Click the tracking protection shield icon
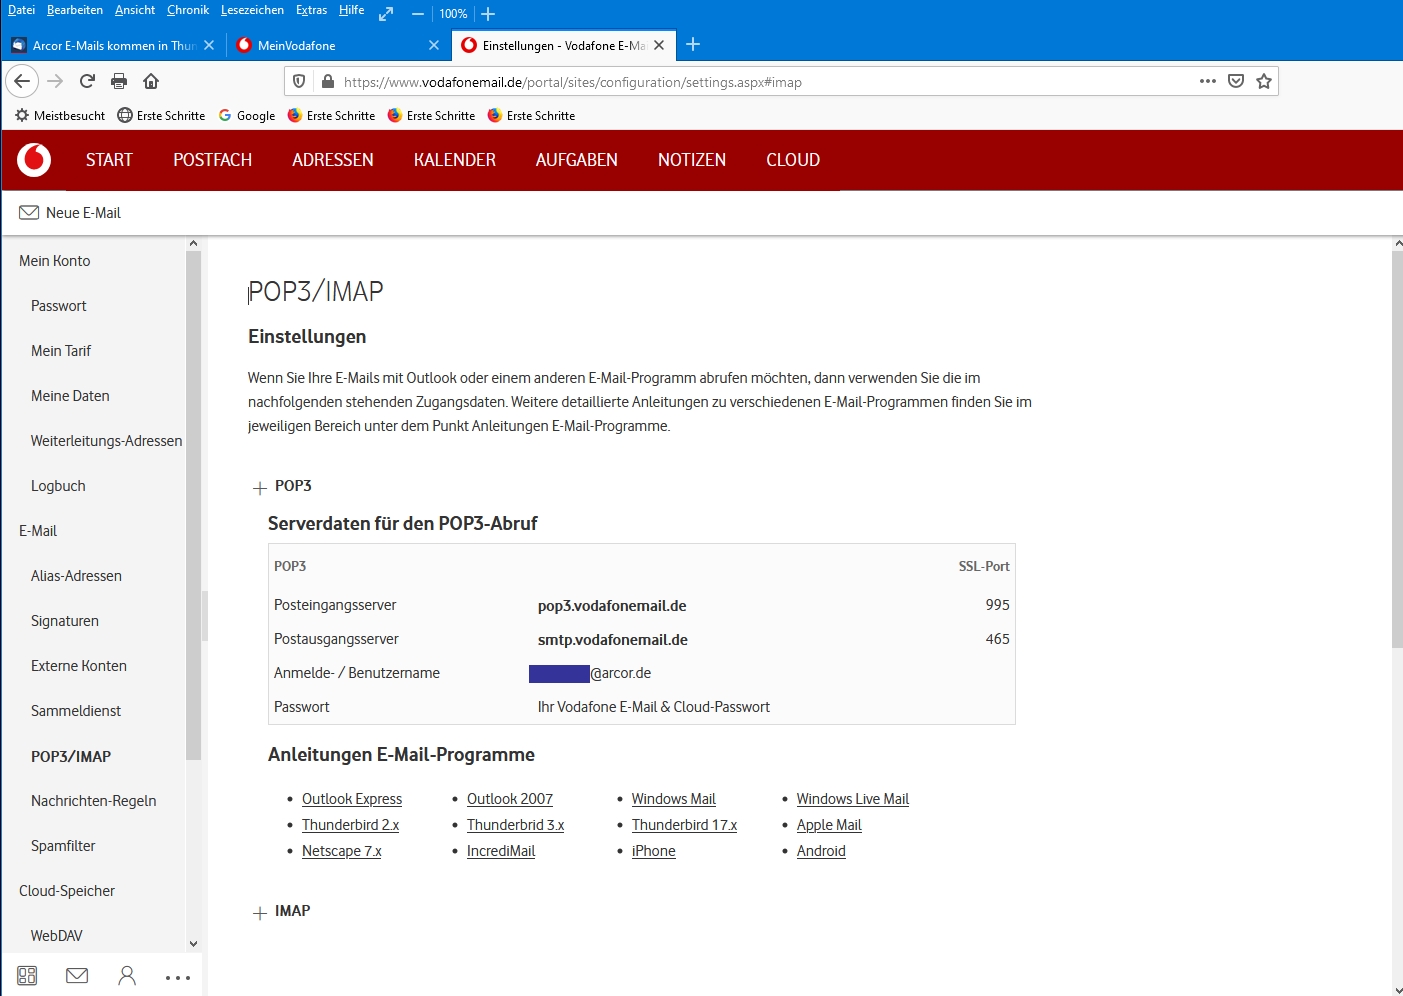The image size is (1403, 996). click(x=298, y=82)
